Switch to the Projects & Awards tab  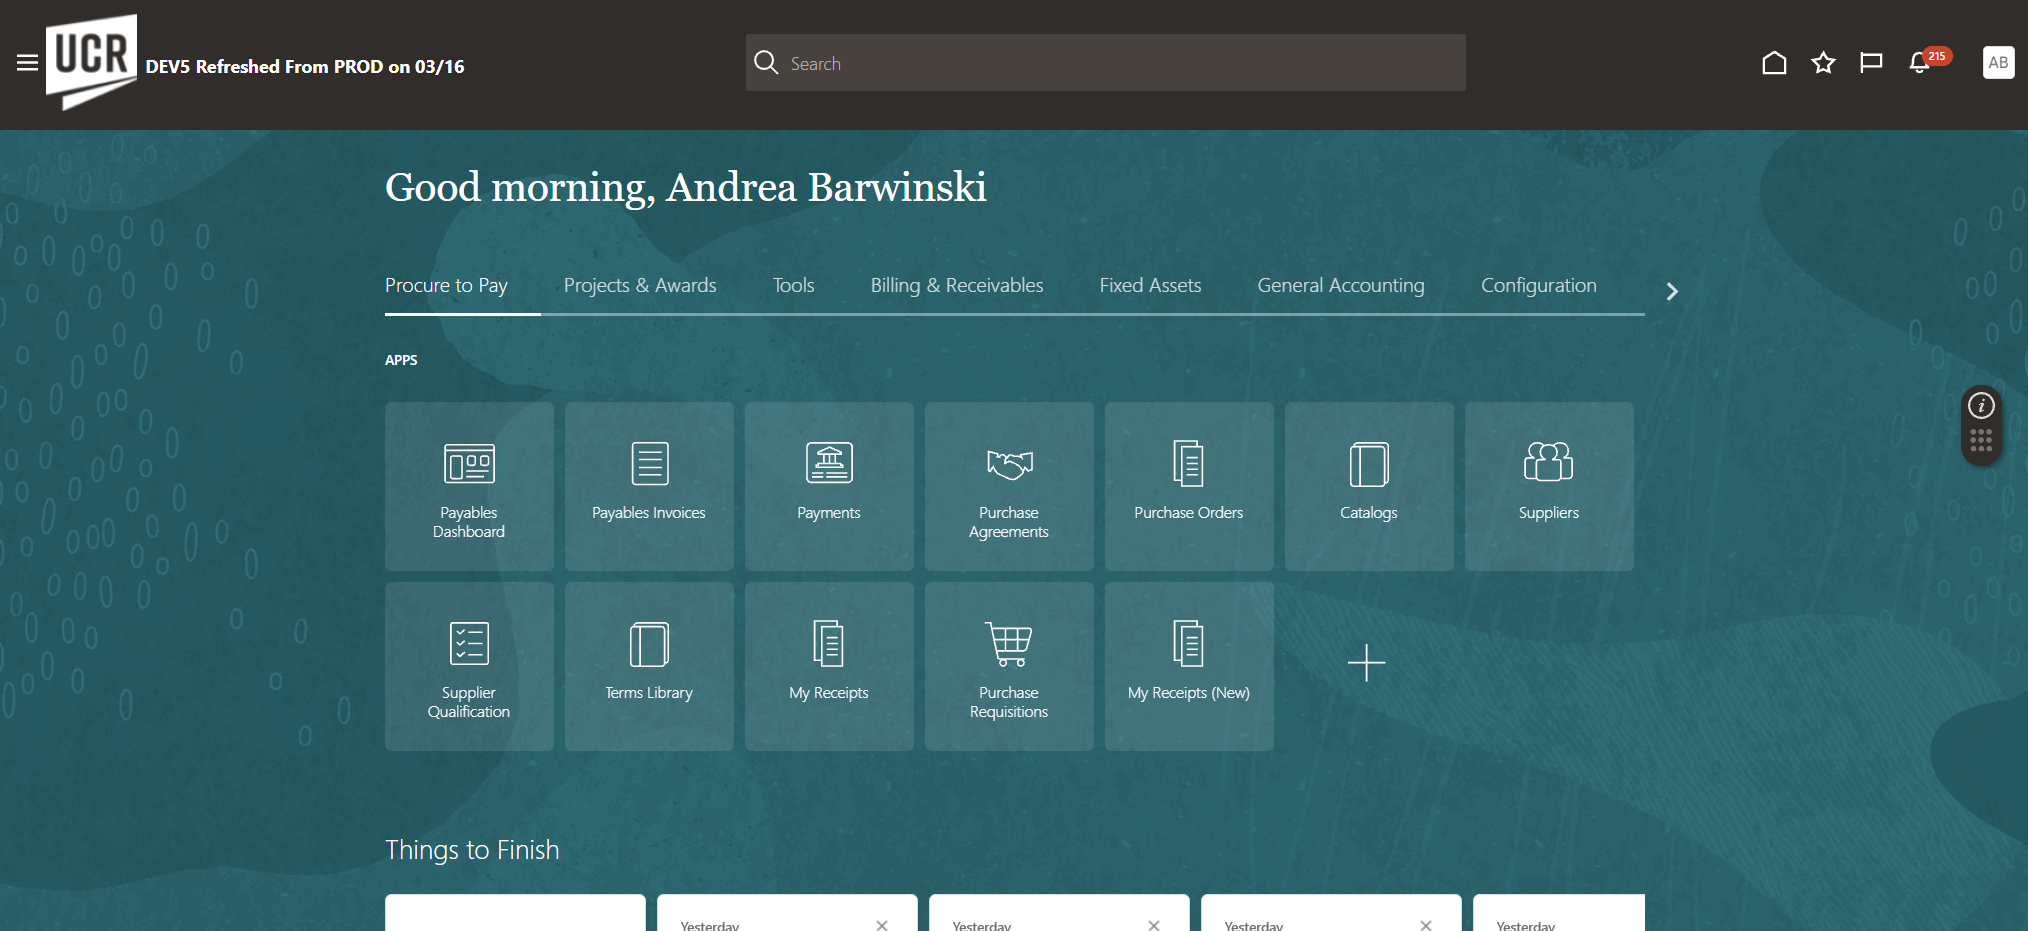pos(640,286)
